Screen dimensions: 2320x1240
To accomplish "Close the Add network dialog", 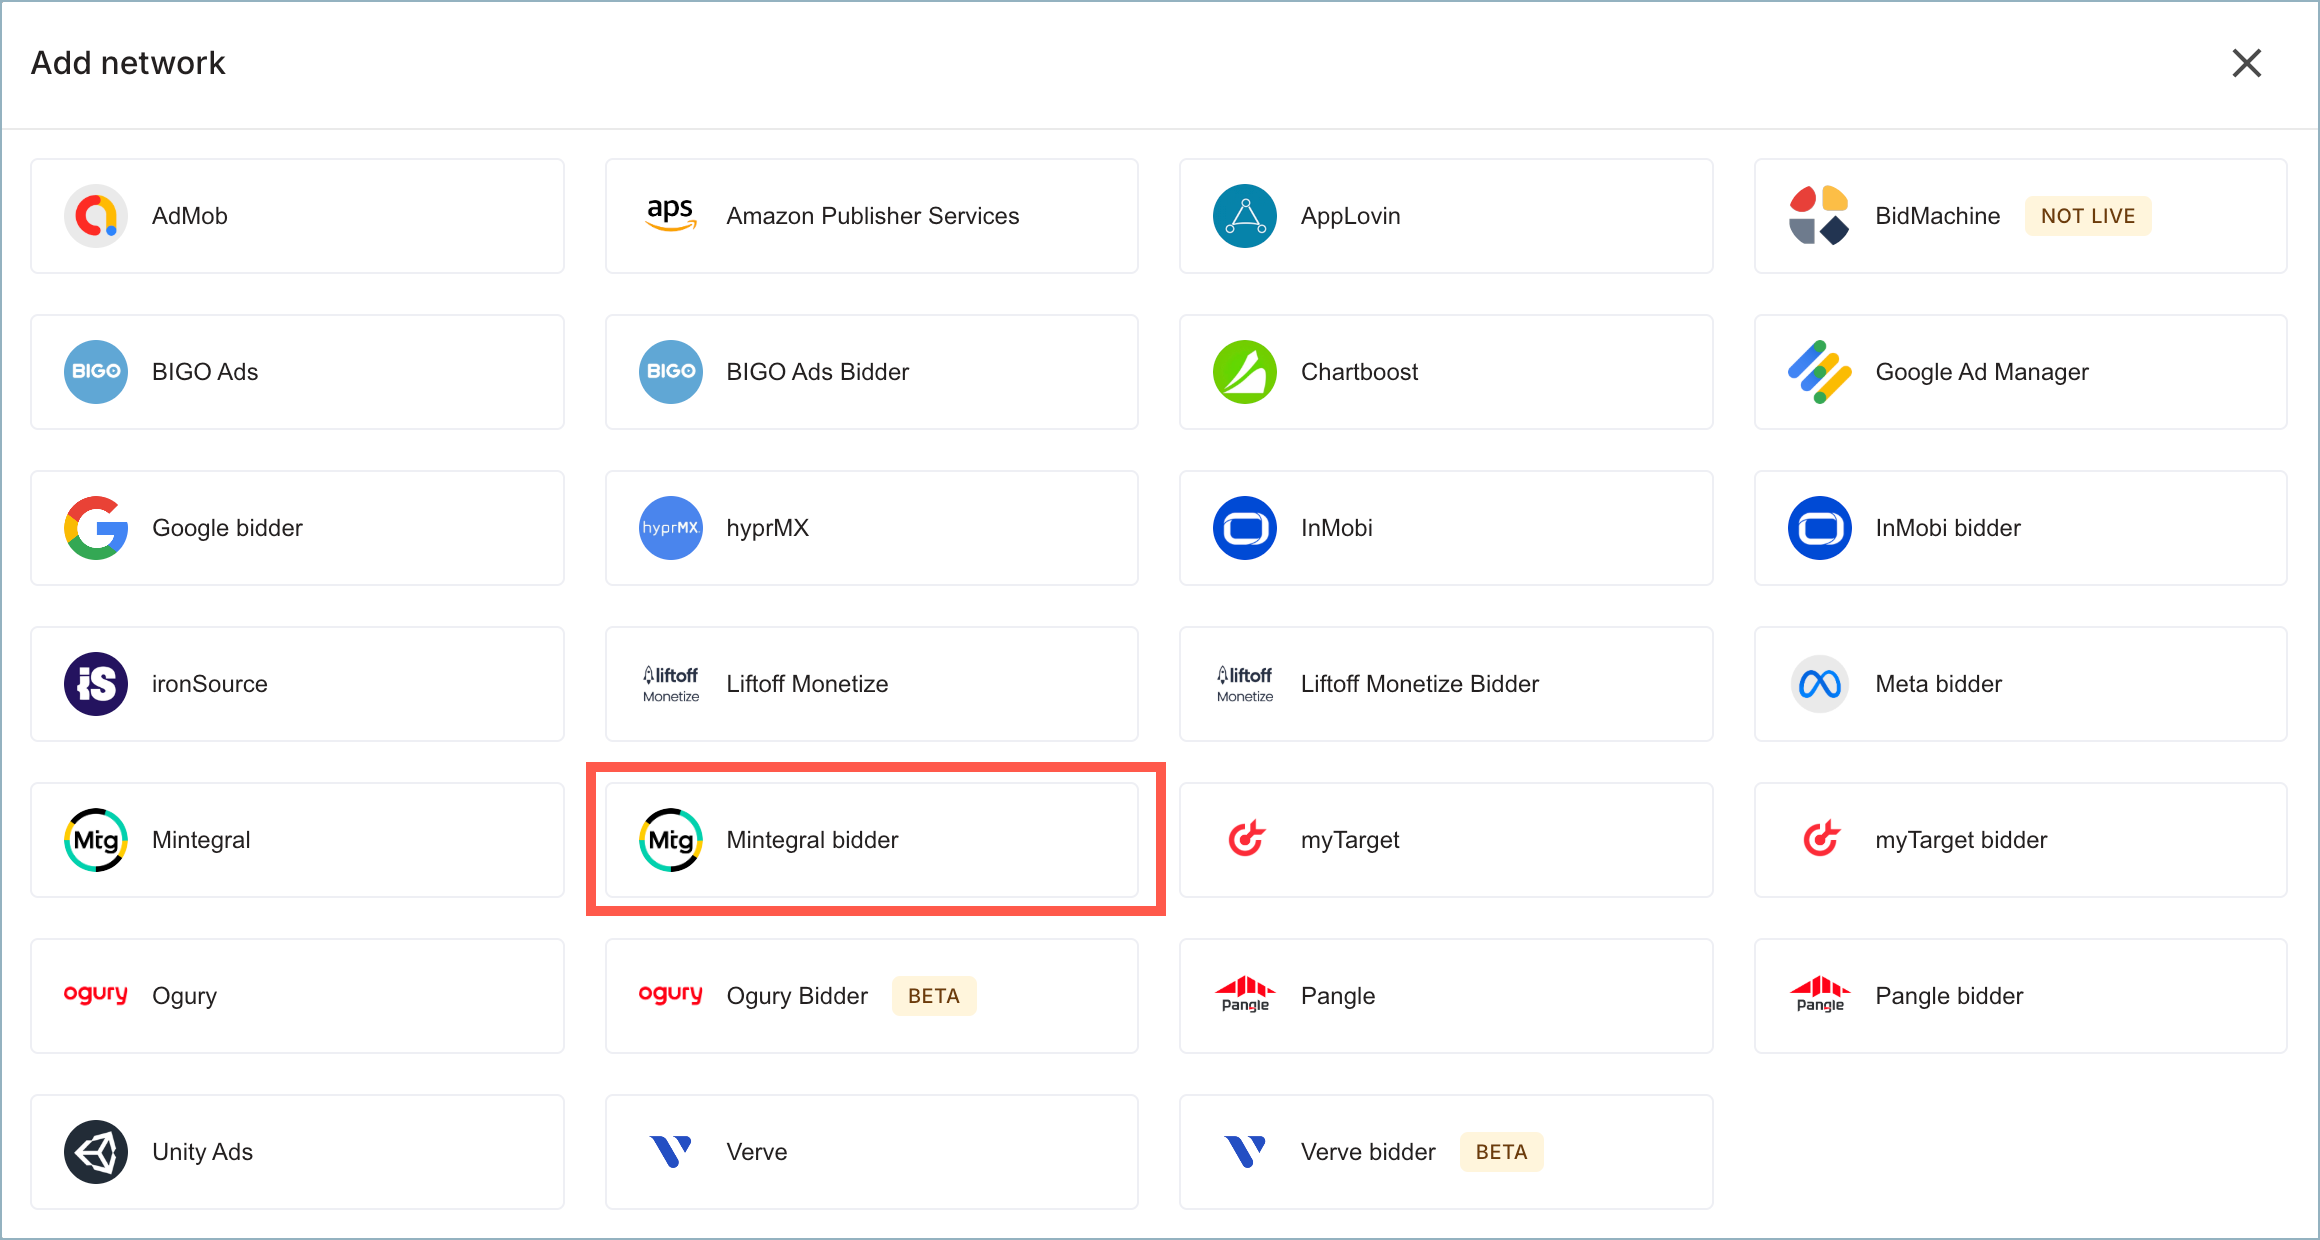I will [x=2247, y=63].
